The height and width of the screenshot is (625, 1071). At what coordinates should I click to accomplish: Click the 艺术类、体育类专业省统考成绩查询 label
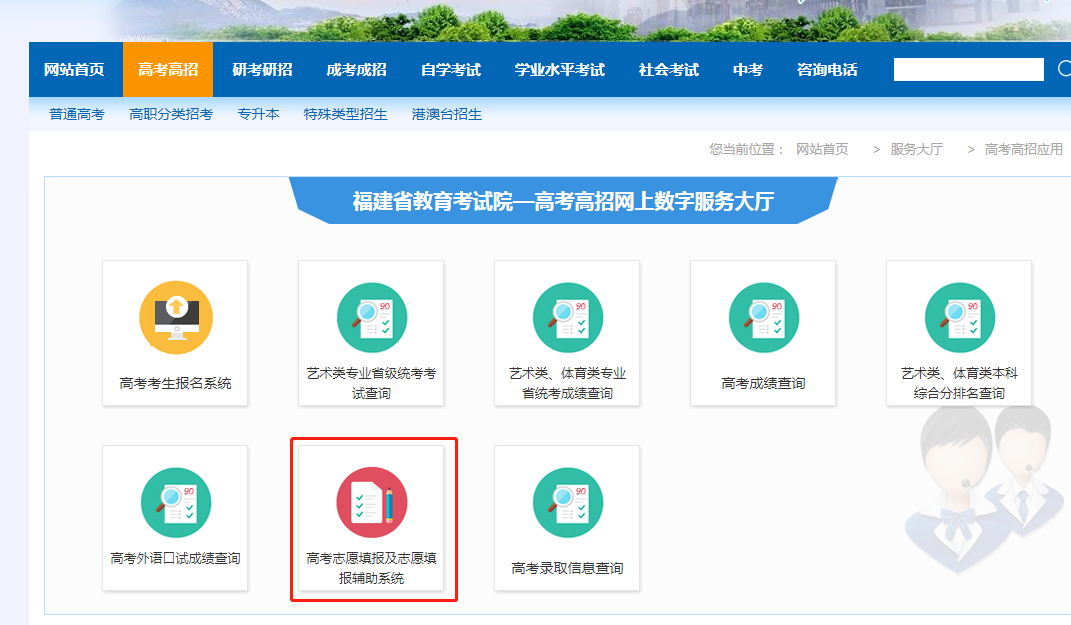click(x=567, y=383)
